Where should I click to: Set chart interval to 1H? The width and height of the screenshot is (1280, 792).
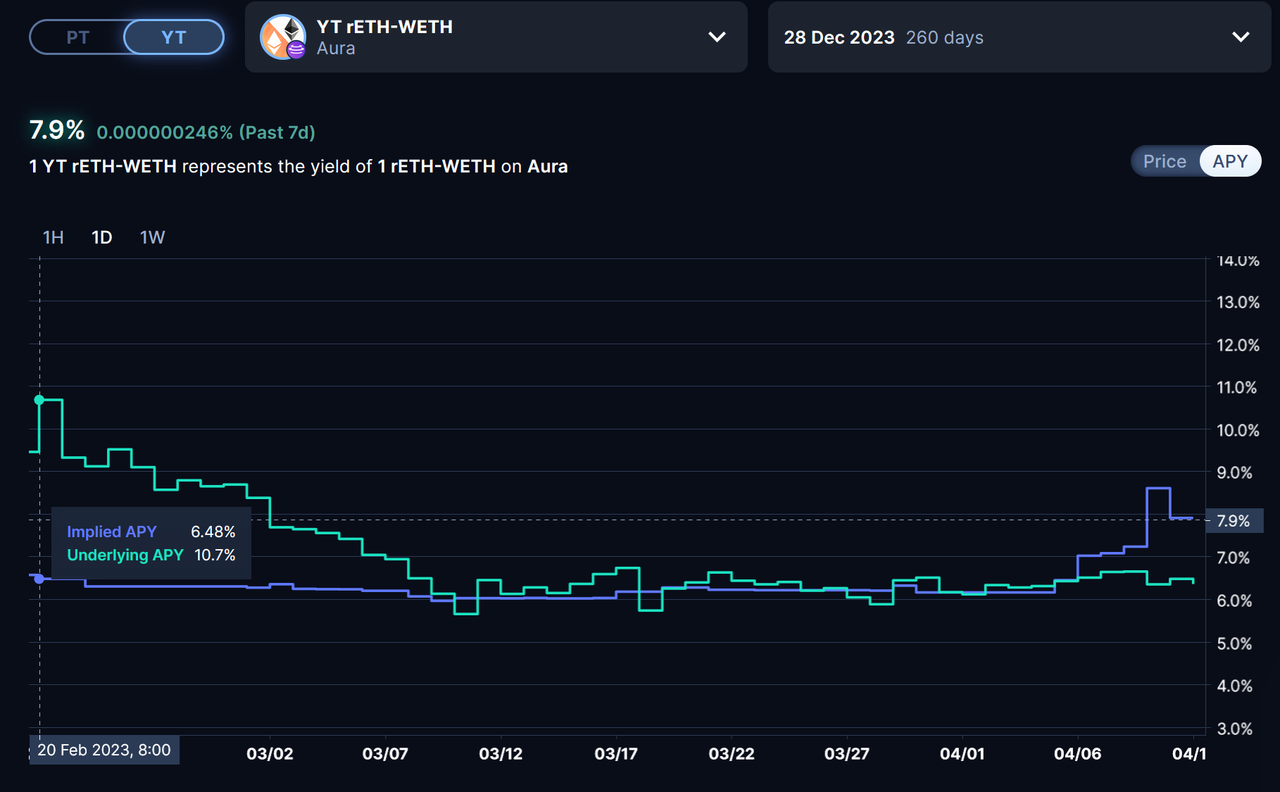pyautogui.click(x=53, y=237)
